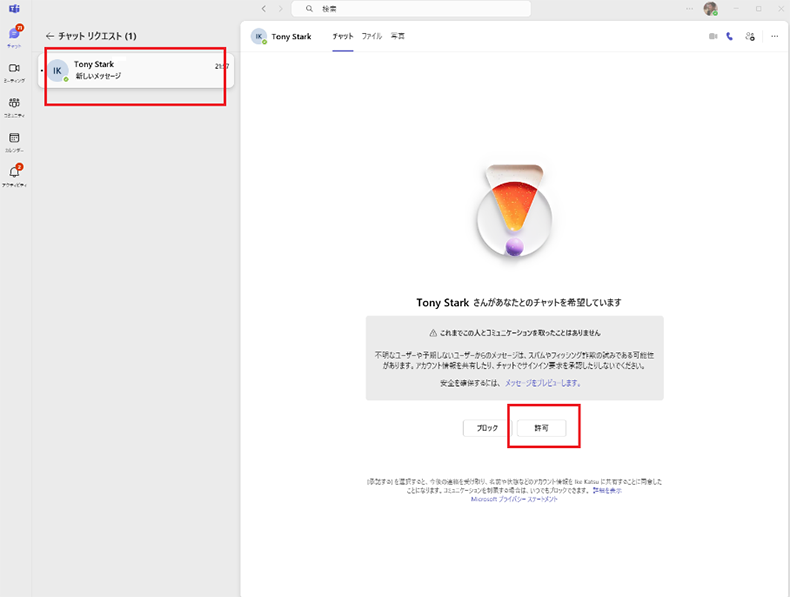Open the Calendar from the sidebar

[14, 140]
